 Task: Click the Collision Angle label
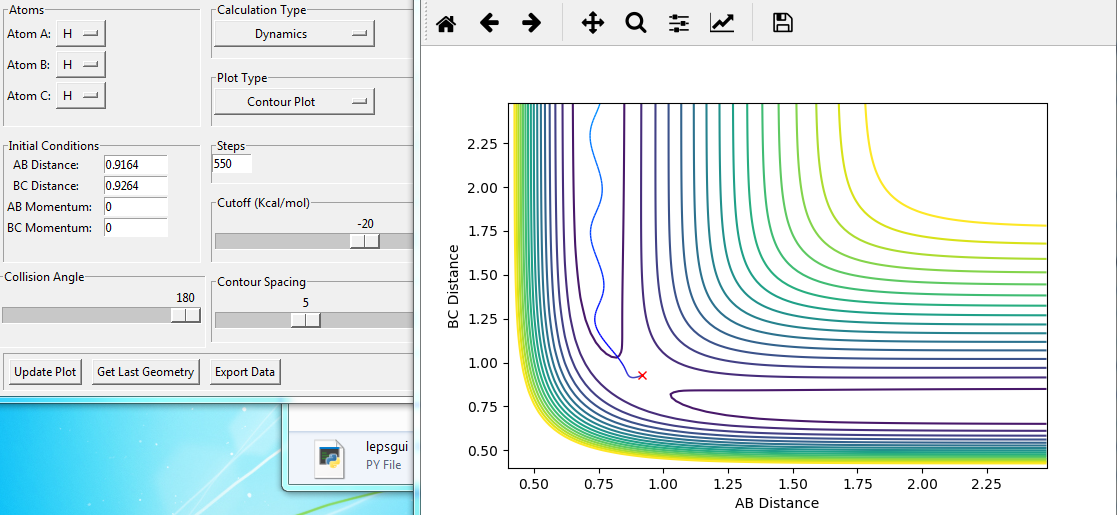[x=44, y=277]
